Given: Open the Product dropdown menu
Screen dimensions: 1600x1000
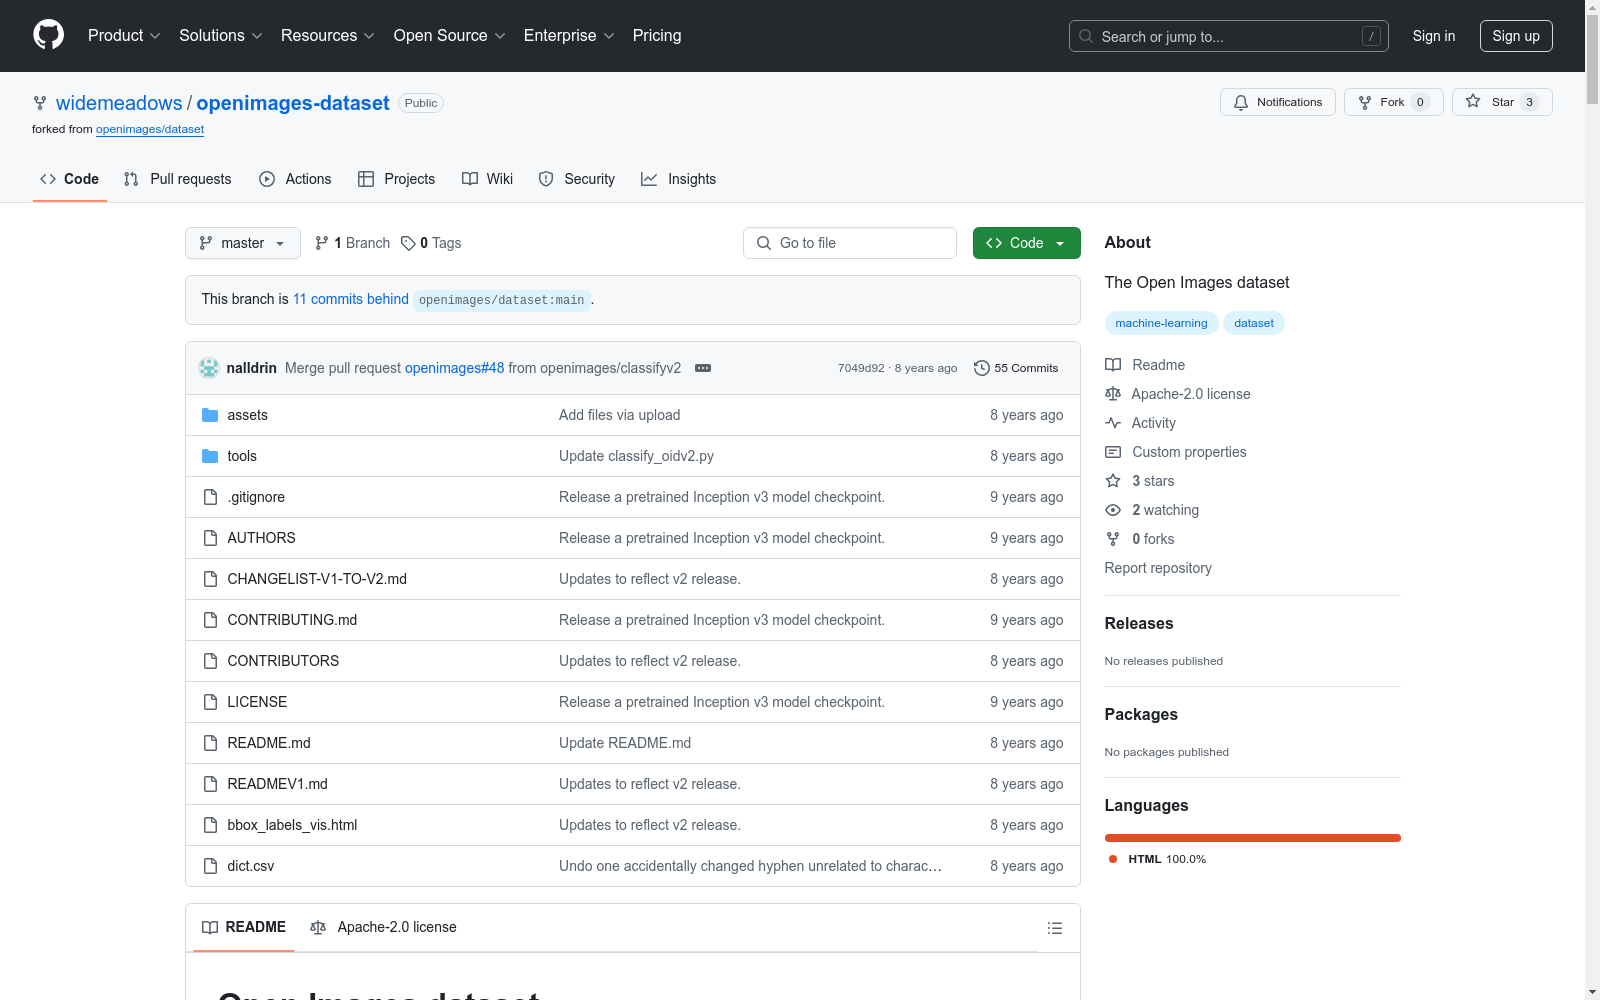Looking at the screenshot, I should pyautogui.click(x=124, y=36).
